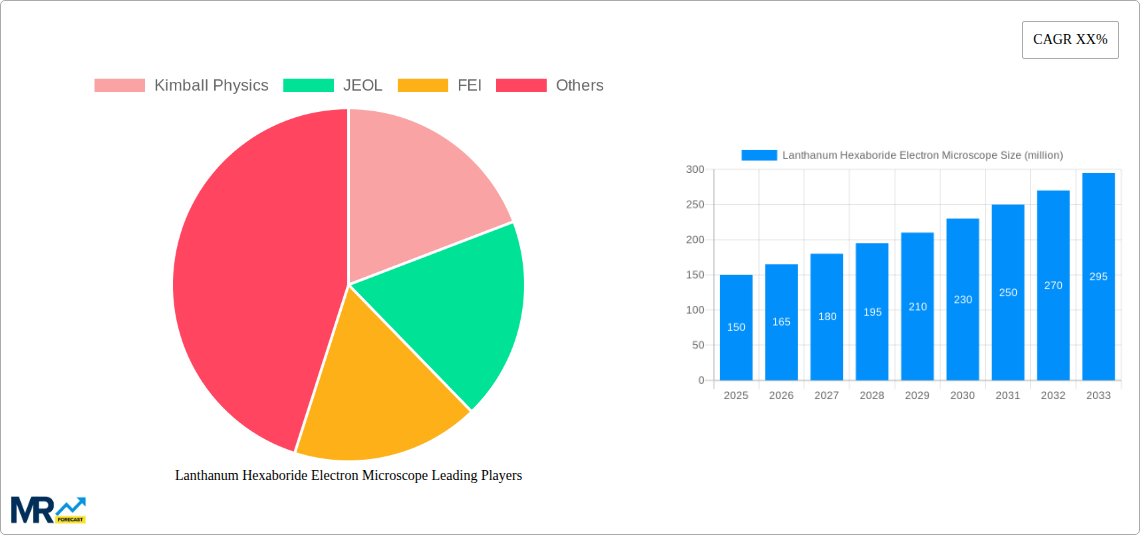This screenshot has width=1140, height=535.
Task: Click the Lanthanum Hexaboride Size (million) legend text
Action: coord(923,155)
